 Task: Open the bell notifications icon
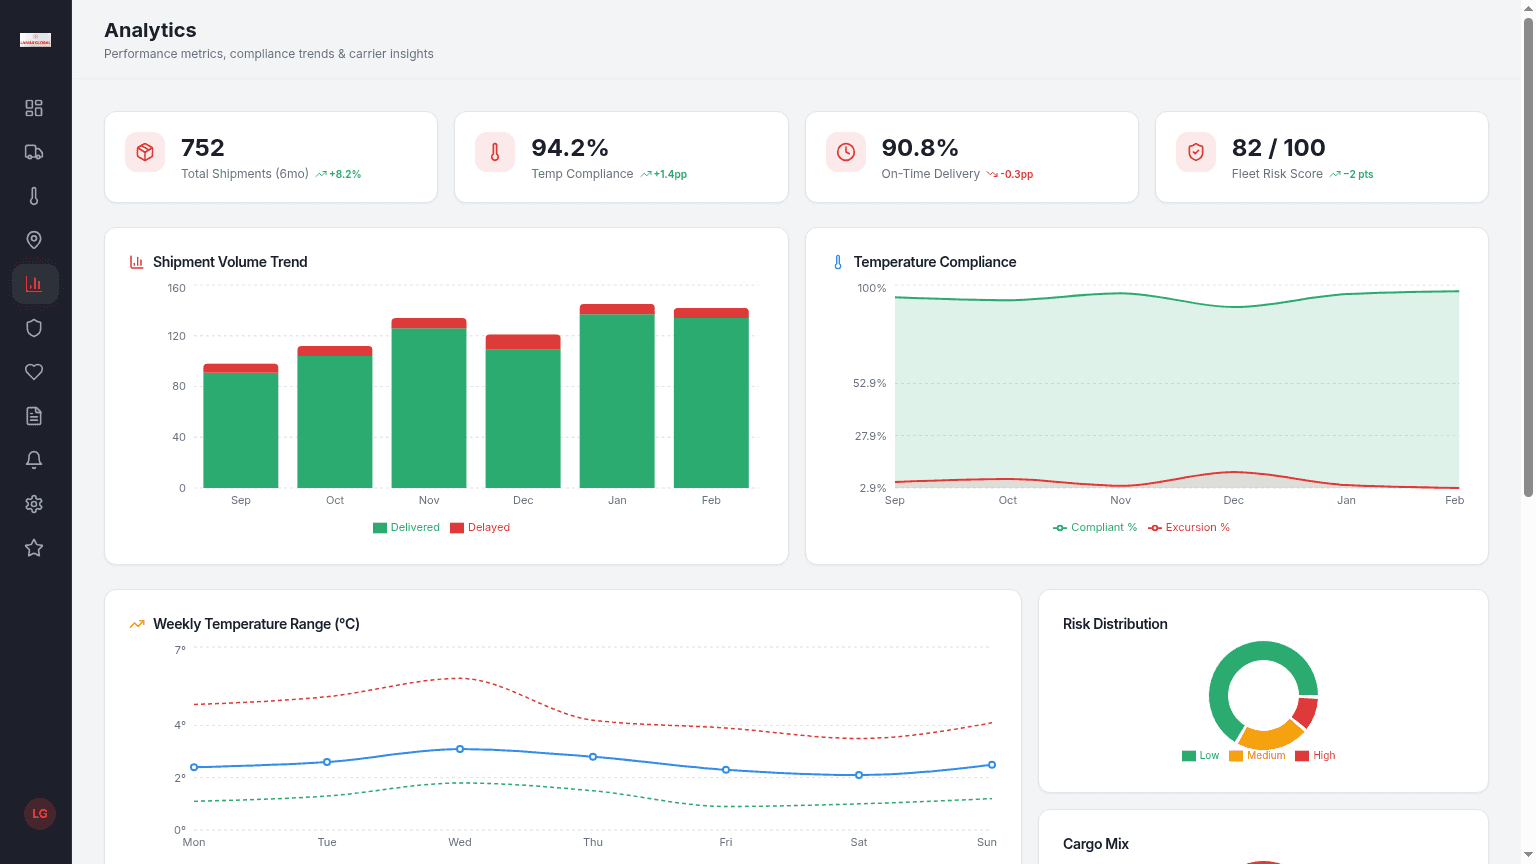click(x=34, y=460)
